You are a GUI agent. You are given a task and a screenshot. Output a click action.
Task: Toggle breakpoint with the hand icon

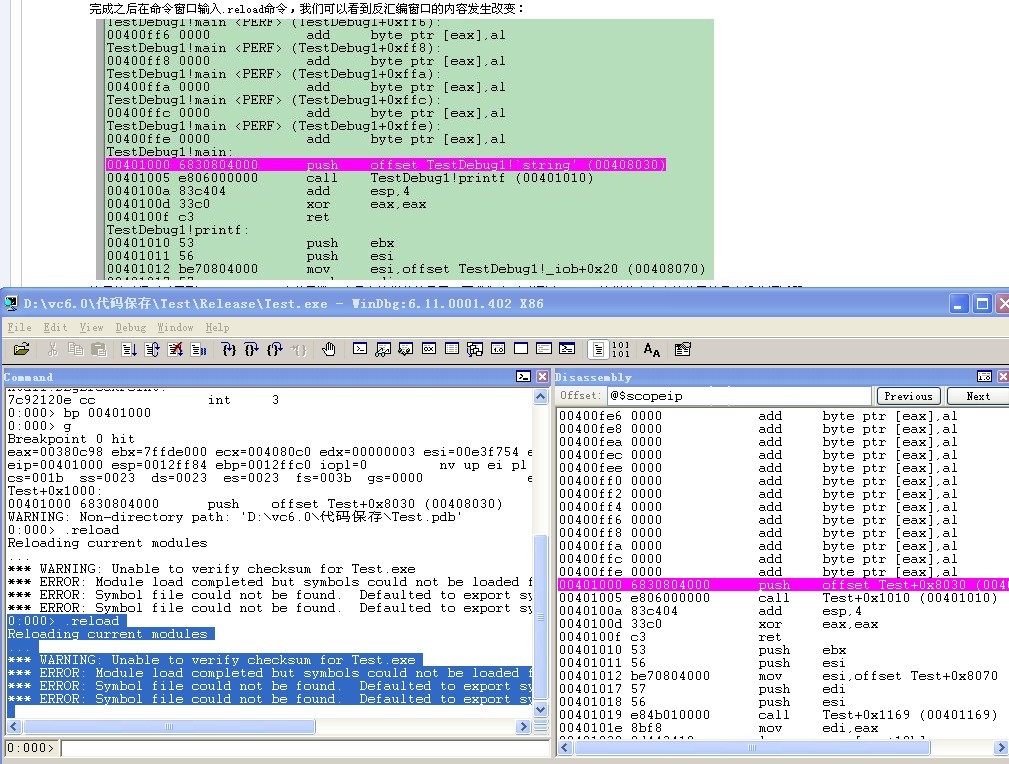click(x=329, y=349)
